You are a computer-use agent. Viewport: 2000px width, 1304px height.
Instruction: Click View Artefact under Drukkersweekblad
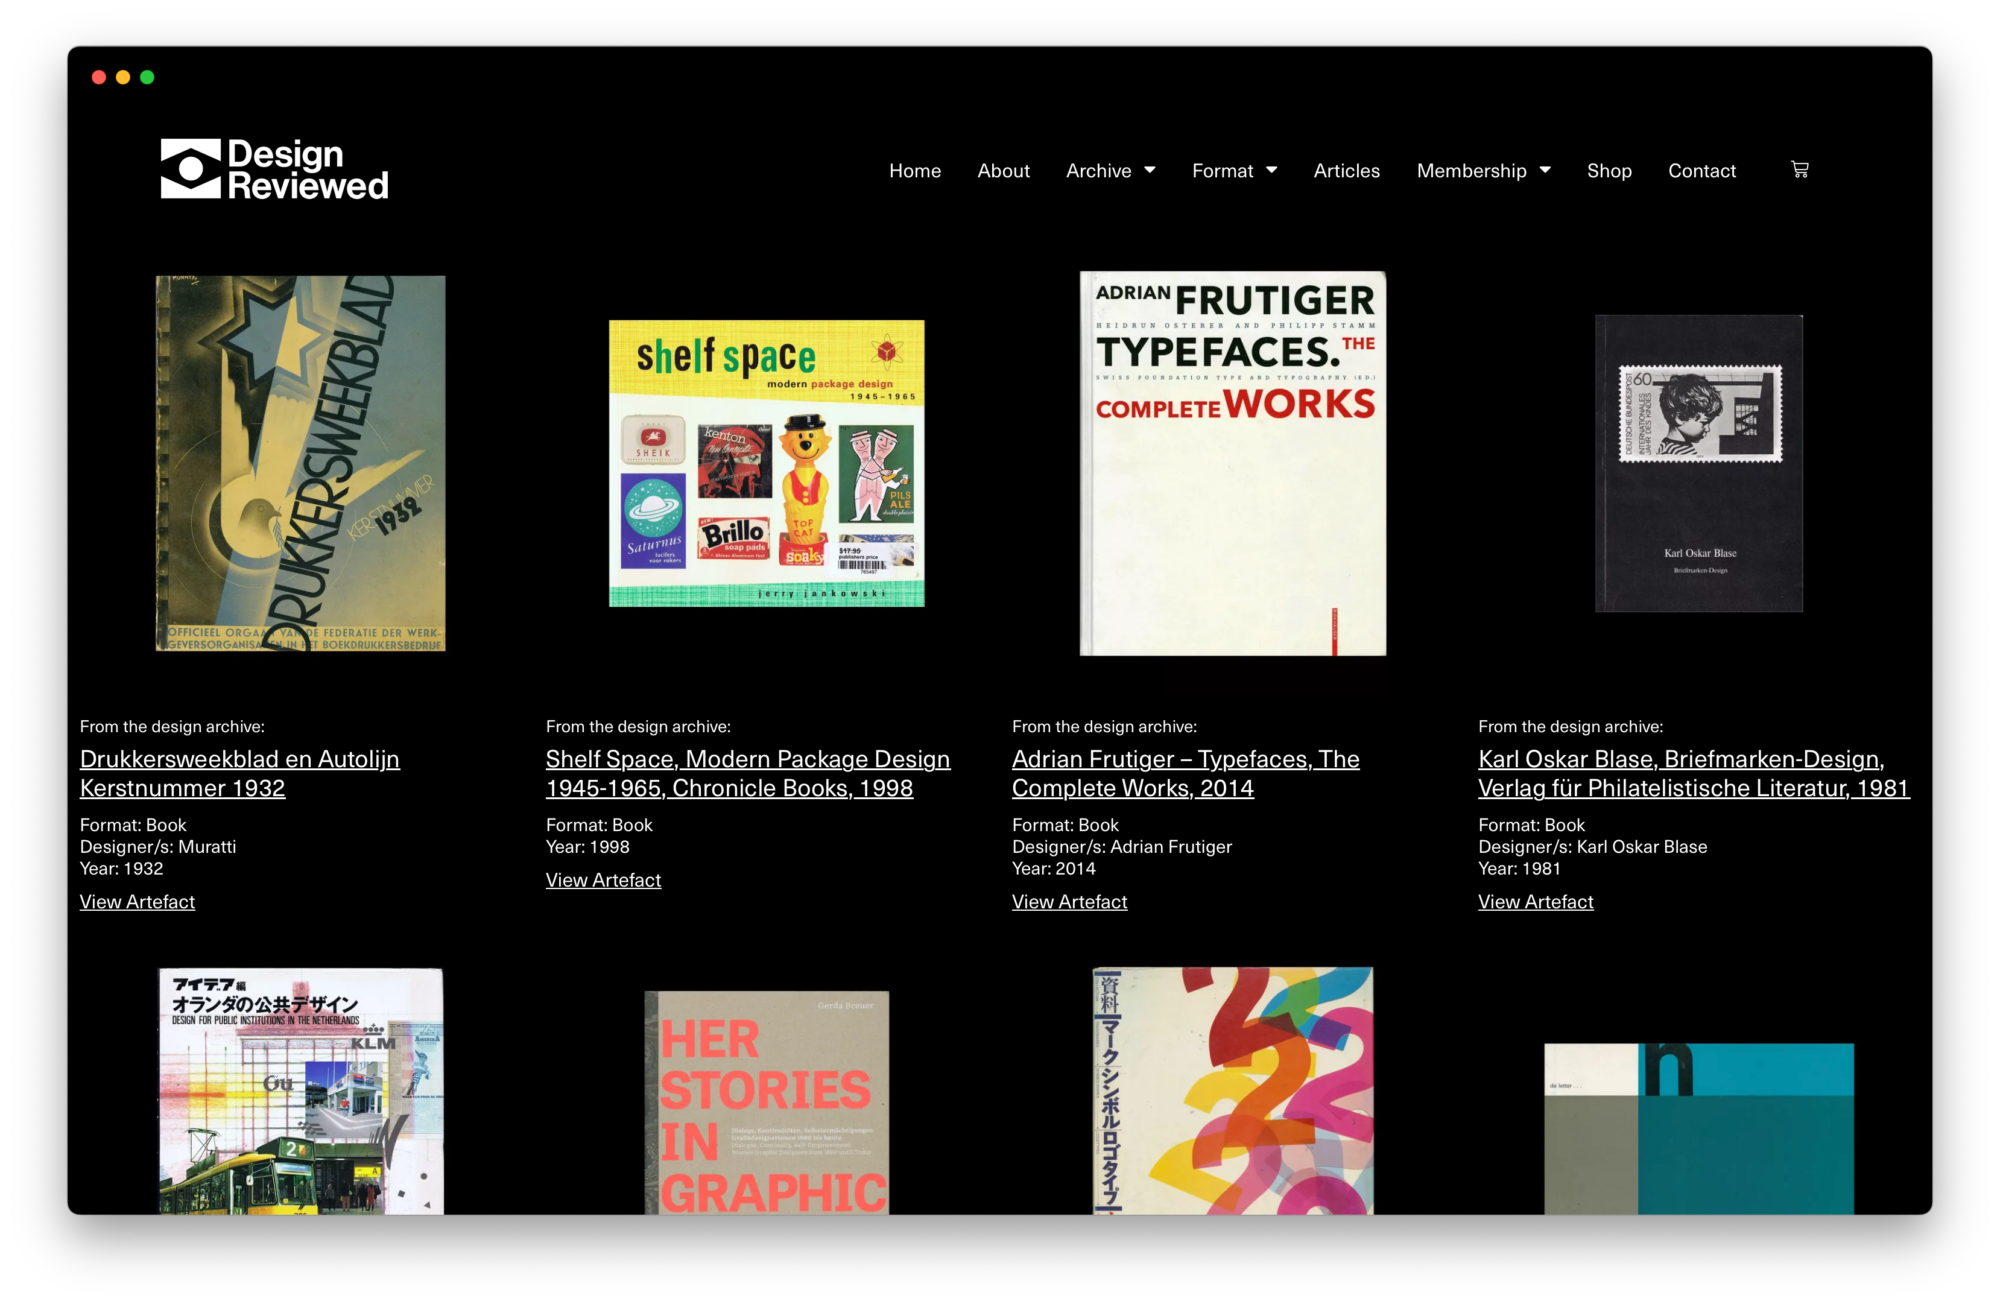(x=137, y=902)
